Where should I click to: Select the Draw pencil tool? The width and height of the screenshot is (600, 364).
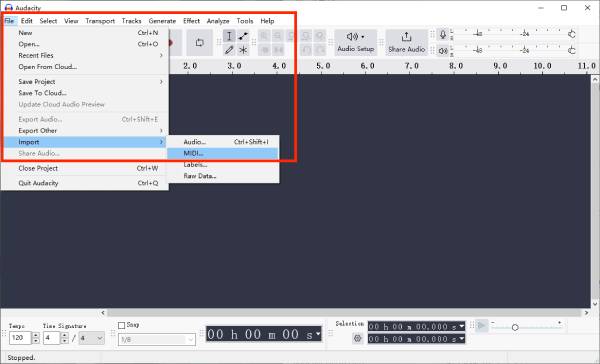click(x=229, y=50)
